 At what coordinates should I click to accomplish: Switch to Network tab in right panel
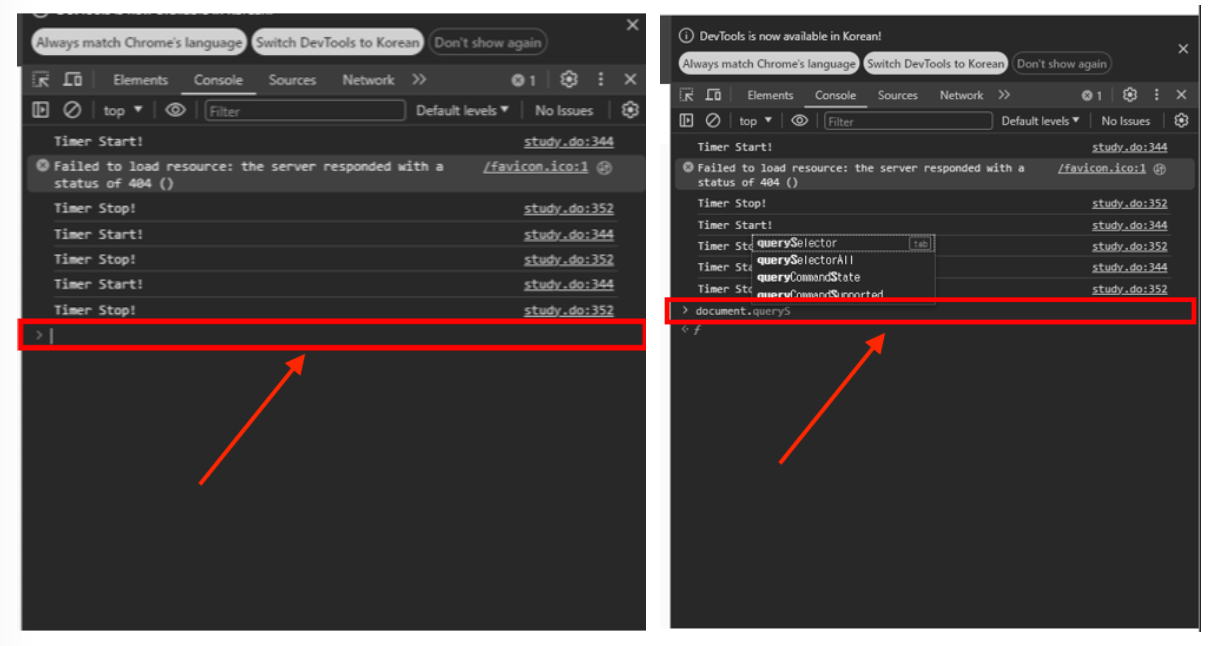tap(961, 95)
